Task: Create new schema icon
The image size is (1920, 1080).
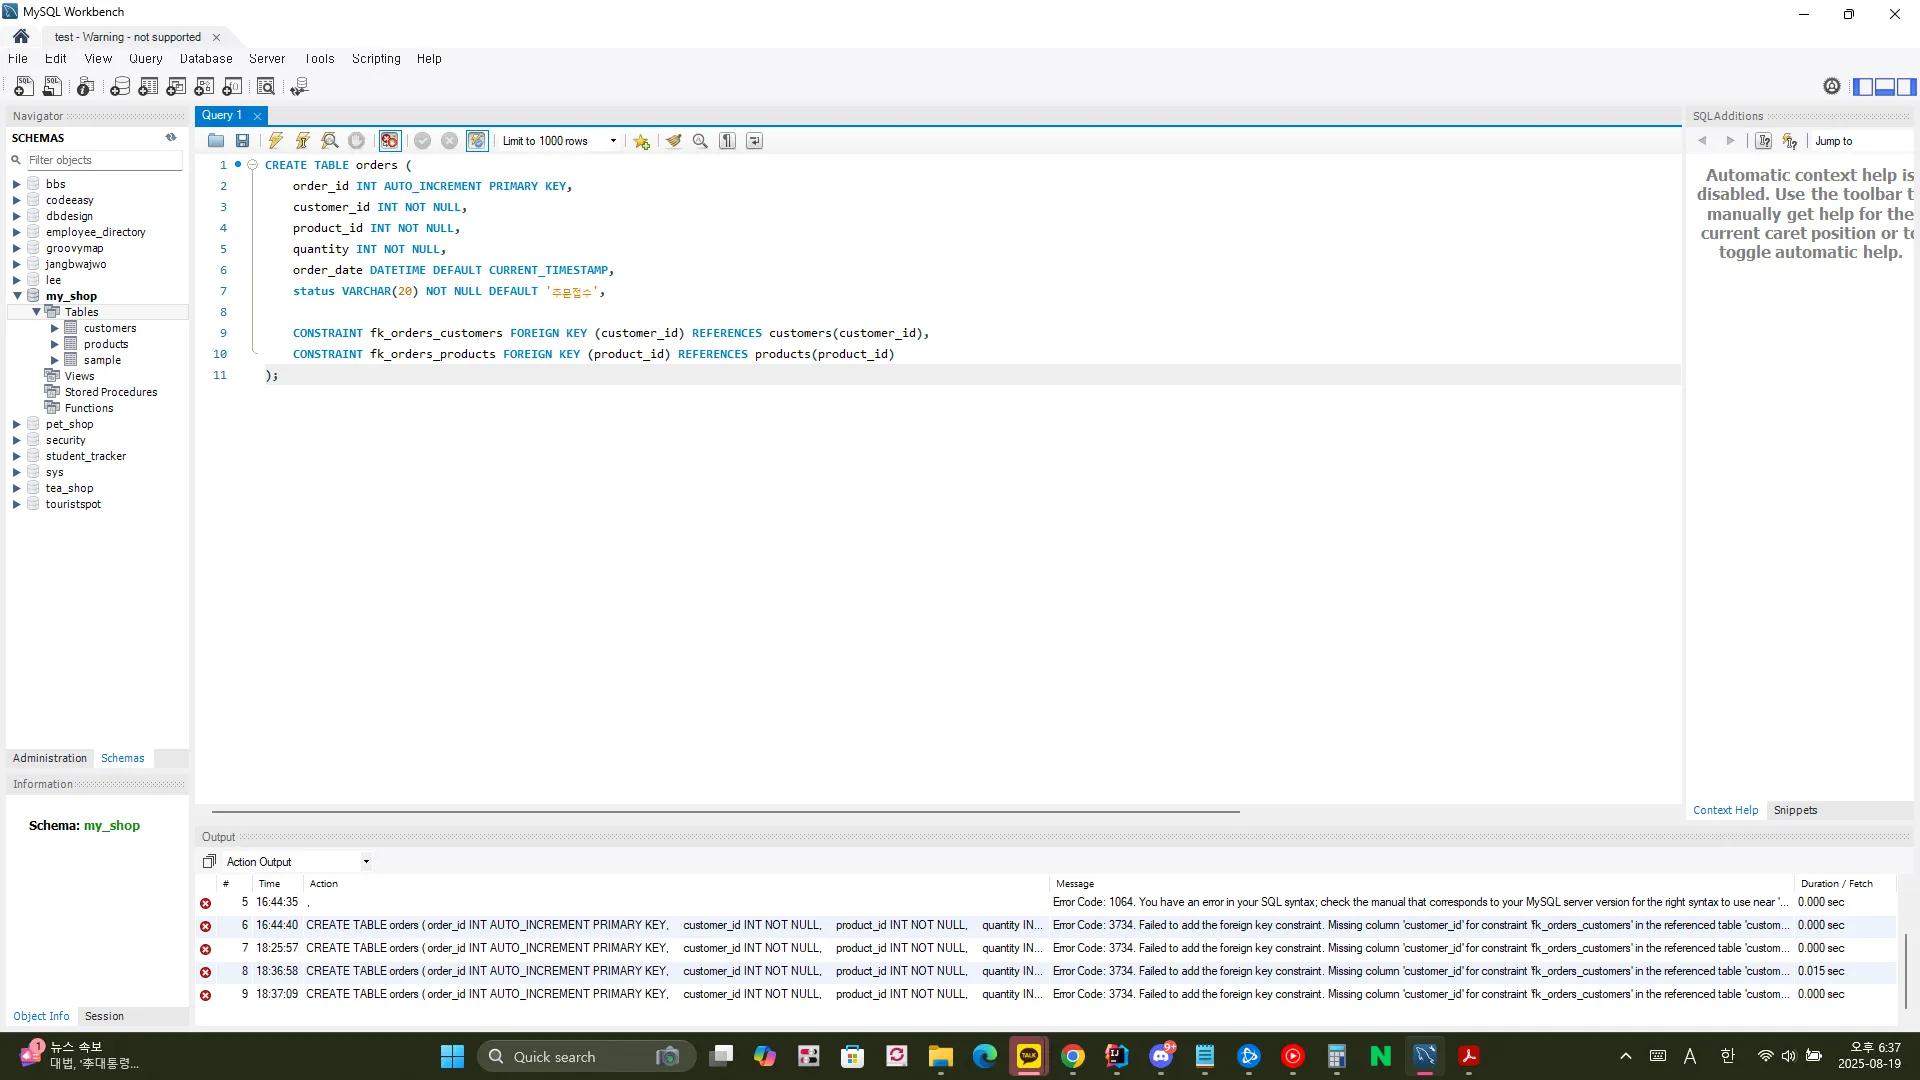Action: click(120, 87)
